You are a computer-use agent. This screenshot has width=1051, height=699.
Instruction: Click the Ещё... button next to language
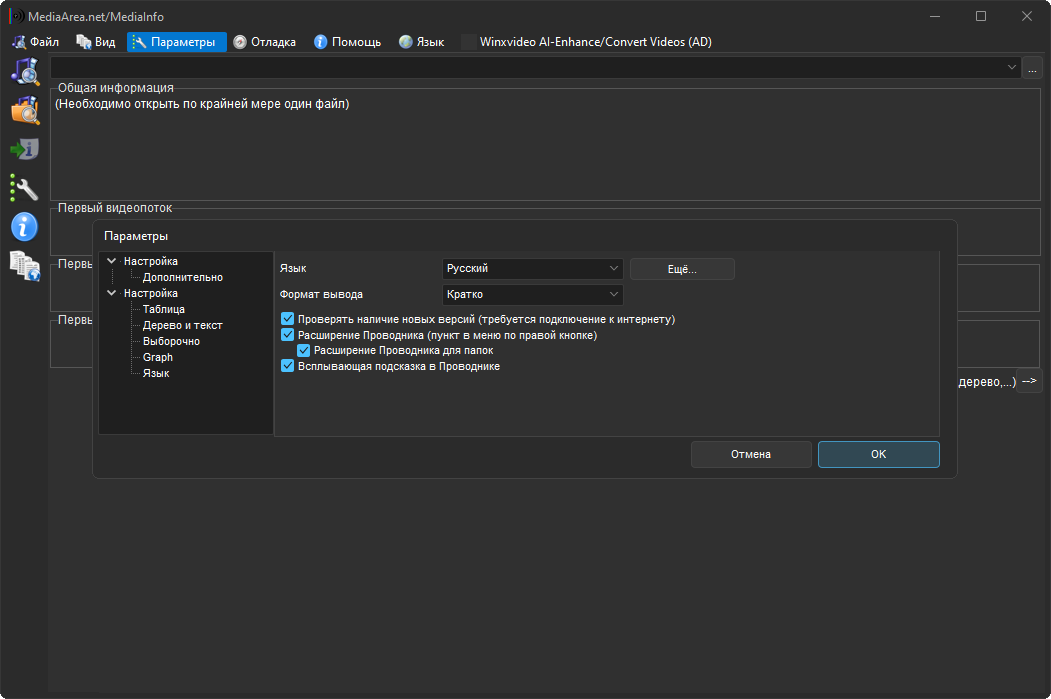[682, 269]
